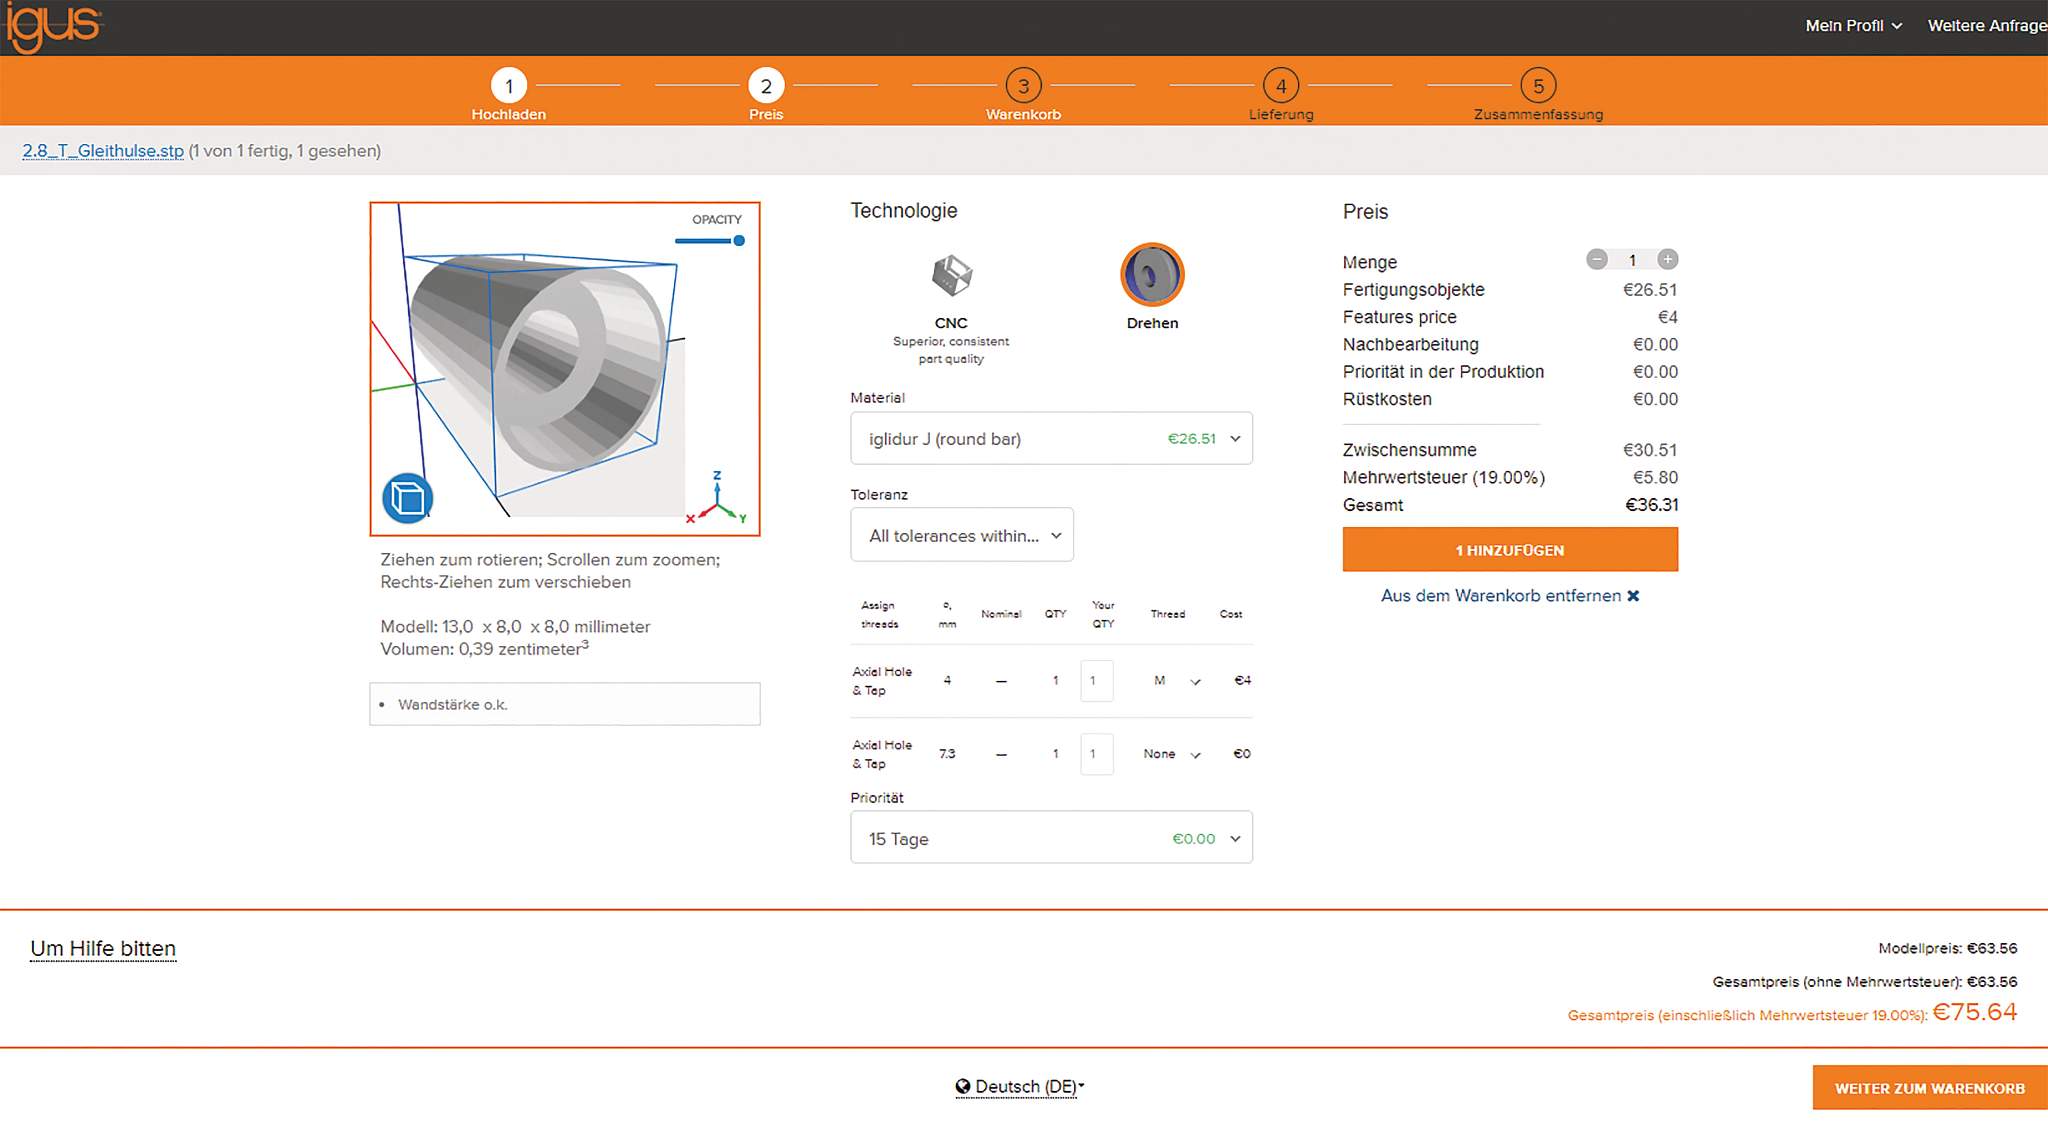
Task: Select the CNC technology icon
Action: (x=951, y=275)
